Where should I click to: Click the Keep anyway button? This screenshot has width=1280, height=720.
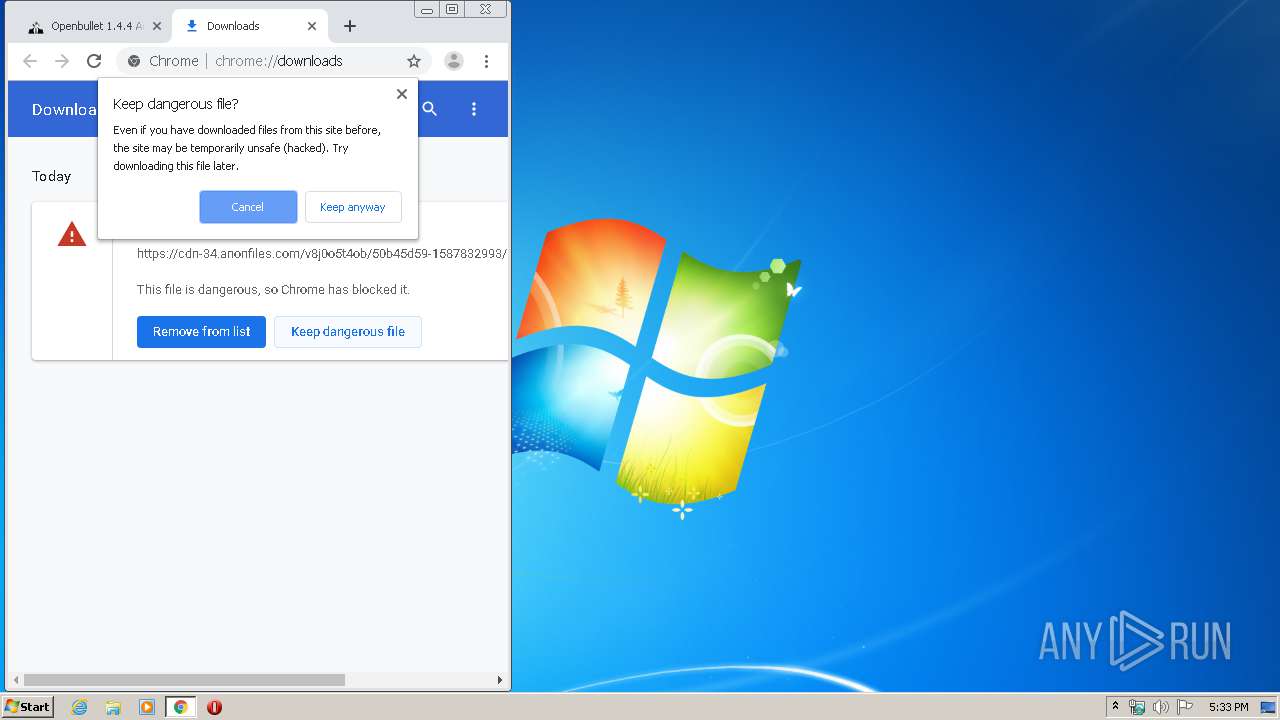(353, 207)
